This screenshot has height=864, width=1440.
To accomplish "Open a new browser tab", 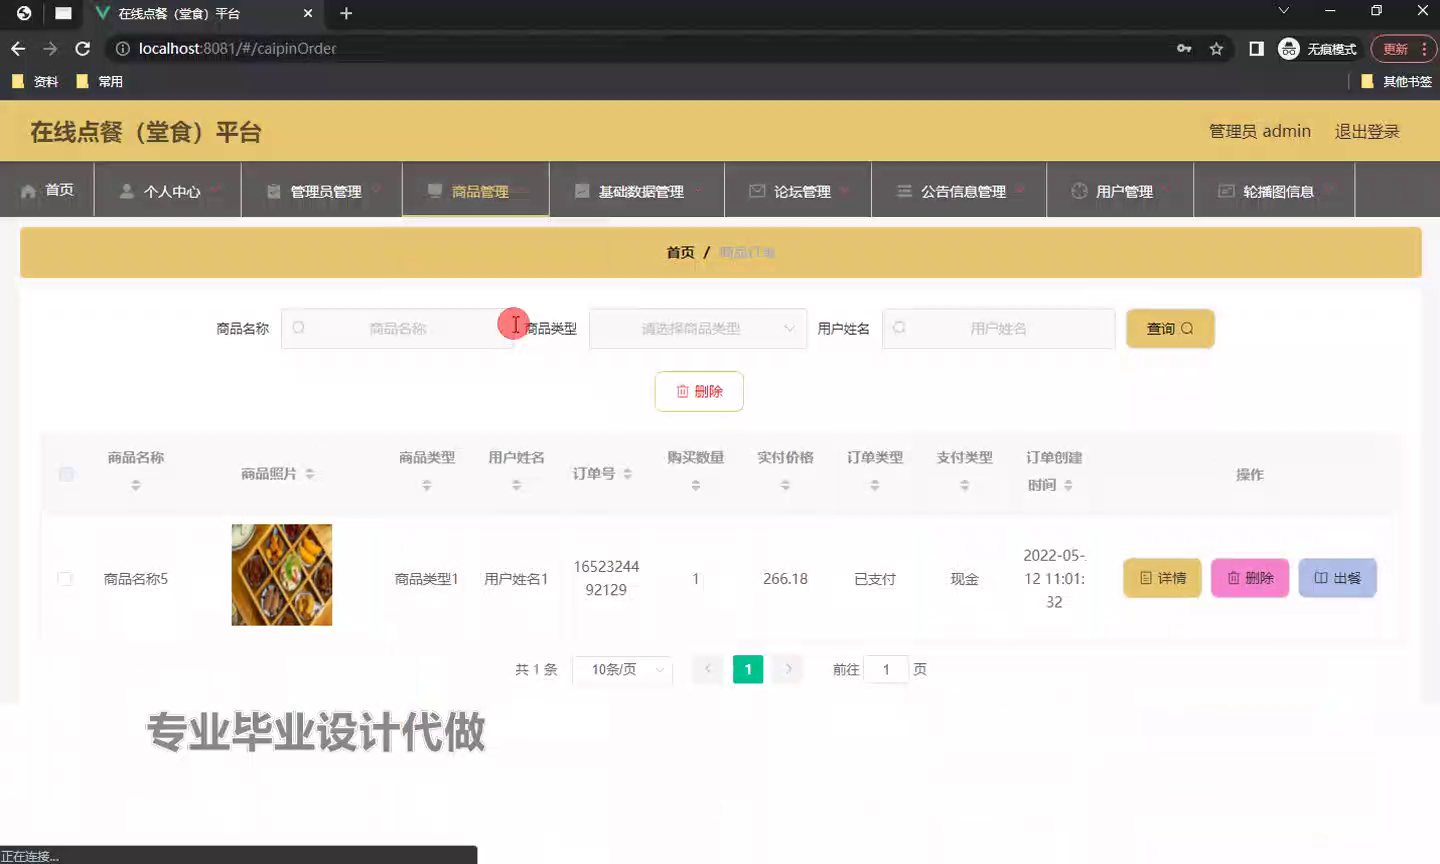I will tap(346, 13).
